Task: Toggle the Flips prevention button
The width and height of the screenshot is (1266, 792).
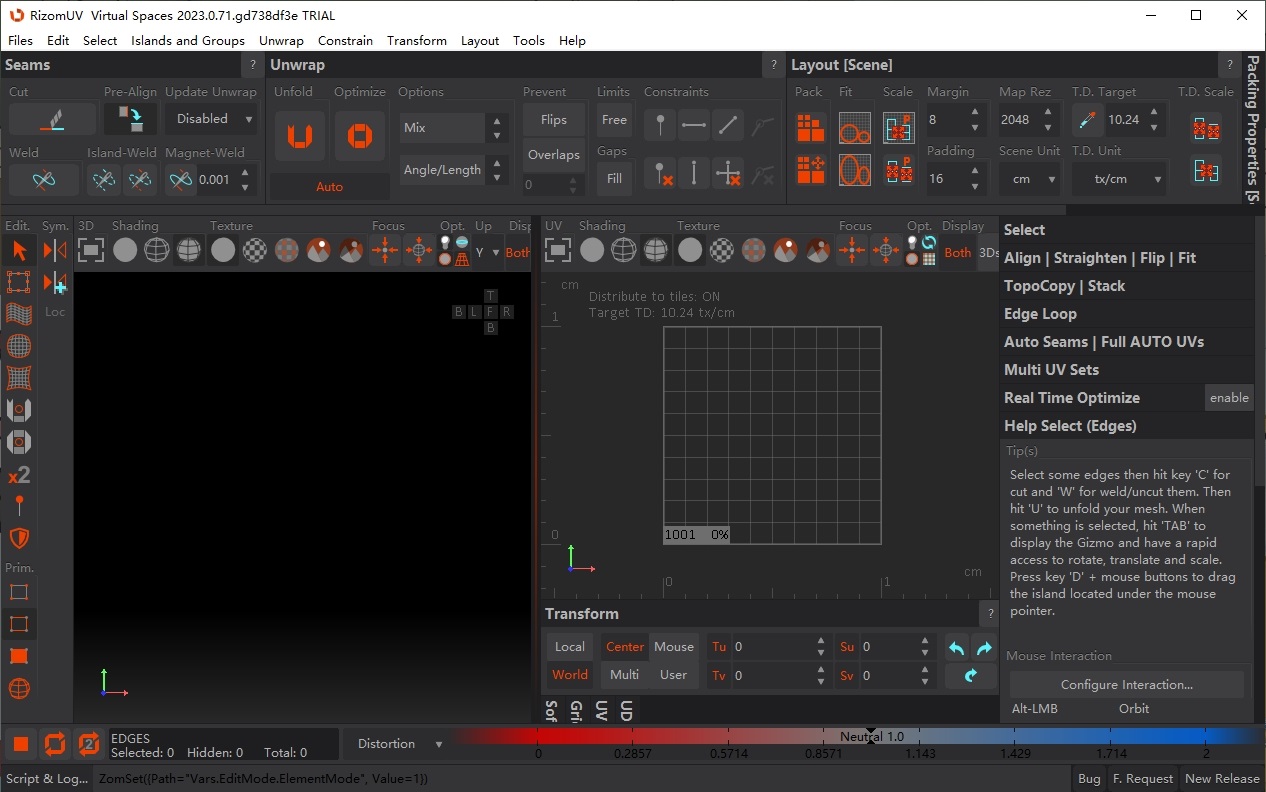Action: click(x=553, y=120)
